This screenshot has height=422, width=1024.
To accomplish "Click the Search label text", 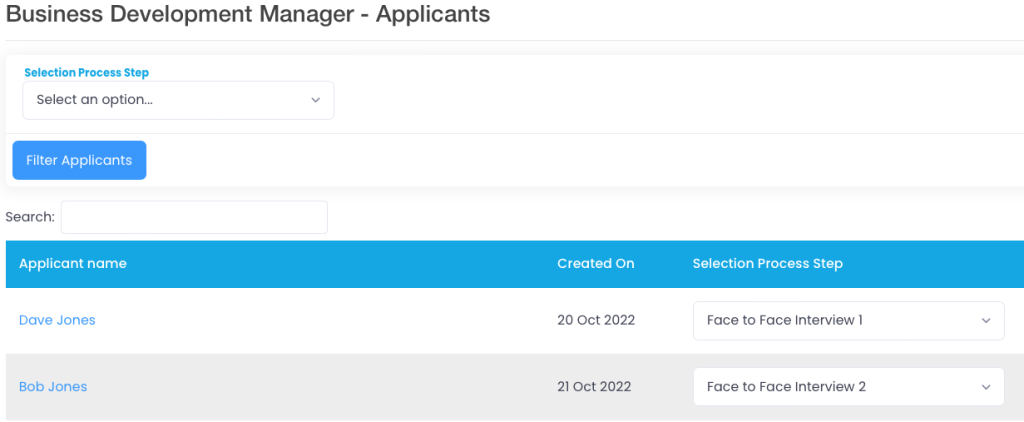I will [30, 217].
